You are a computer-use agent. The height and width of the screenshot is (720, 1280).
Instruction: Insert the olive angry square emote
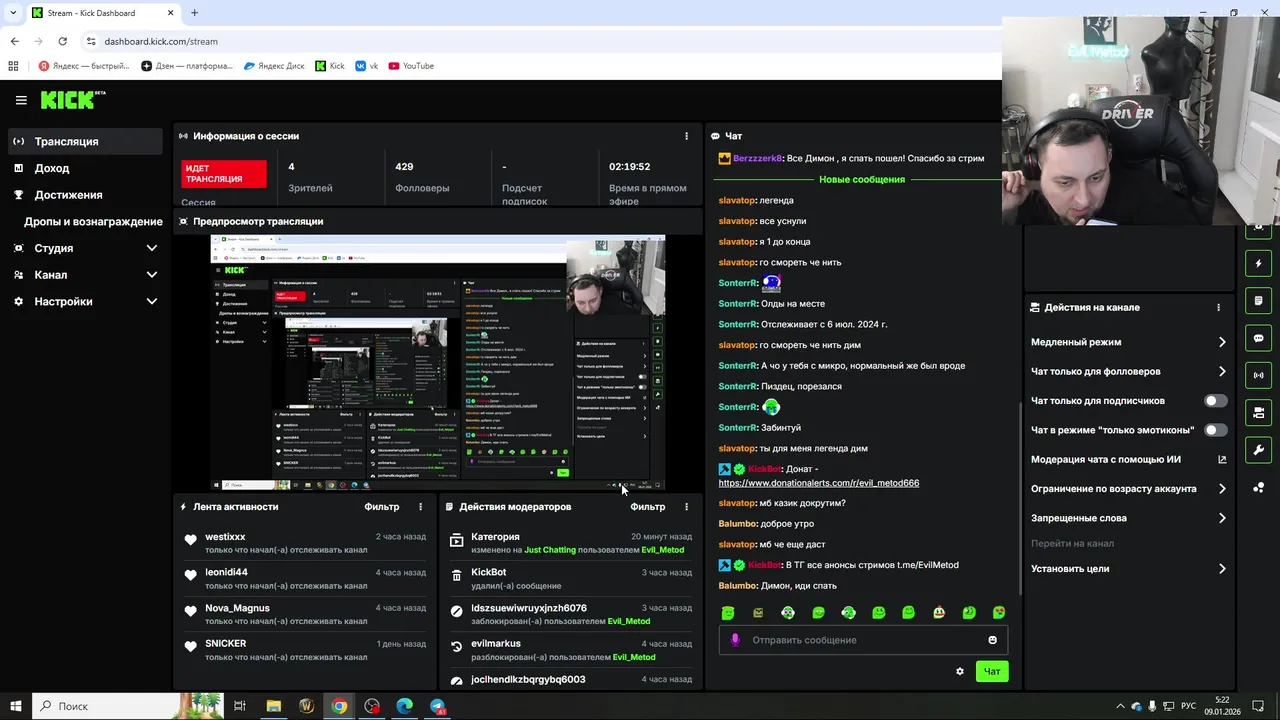pyautogui.click(x=758, y=612)
